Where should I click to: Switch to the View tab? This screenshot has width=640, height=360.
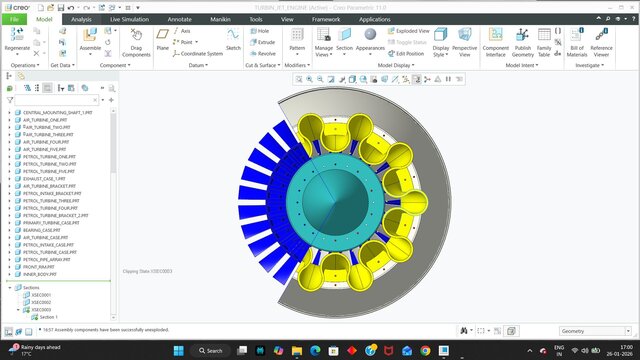coord(287,19)
